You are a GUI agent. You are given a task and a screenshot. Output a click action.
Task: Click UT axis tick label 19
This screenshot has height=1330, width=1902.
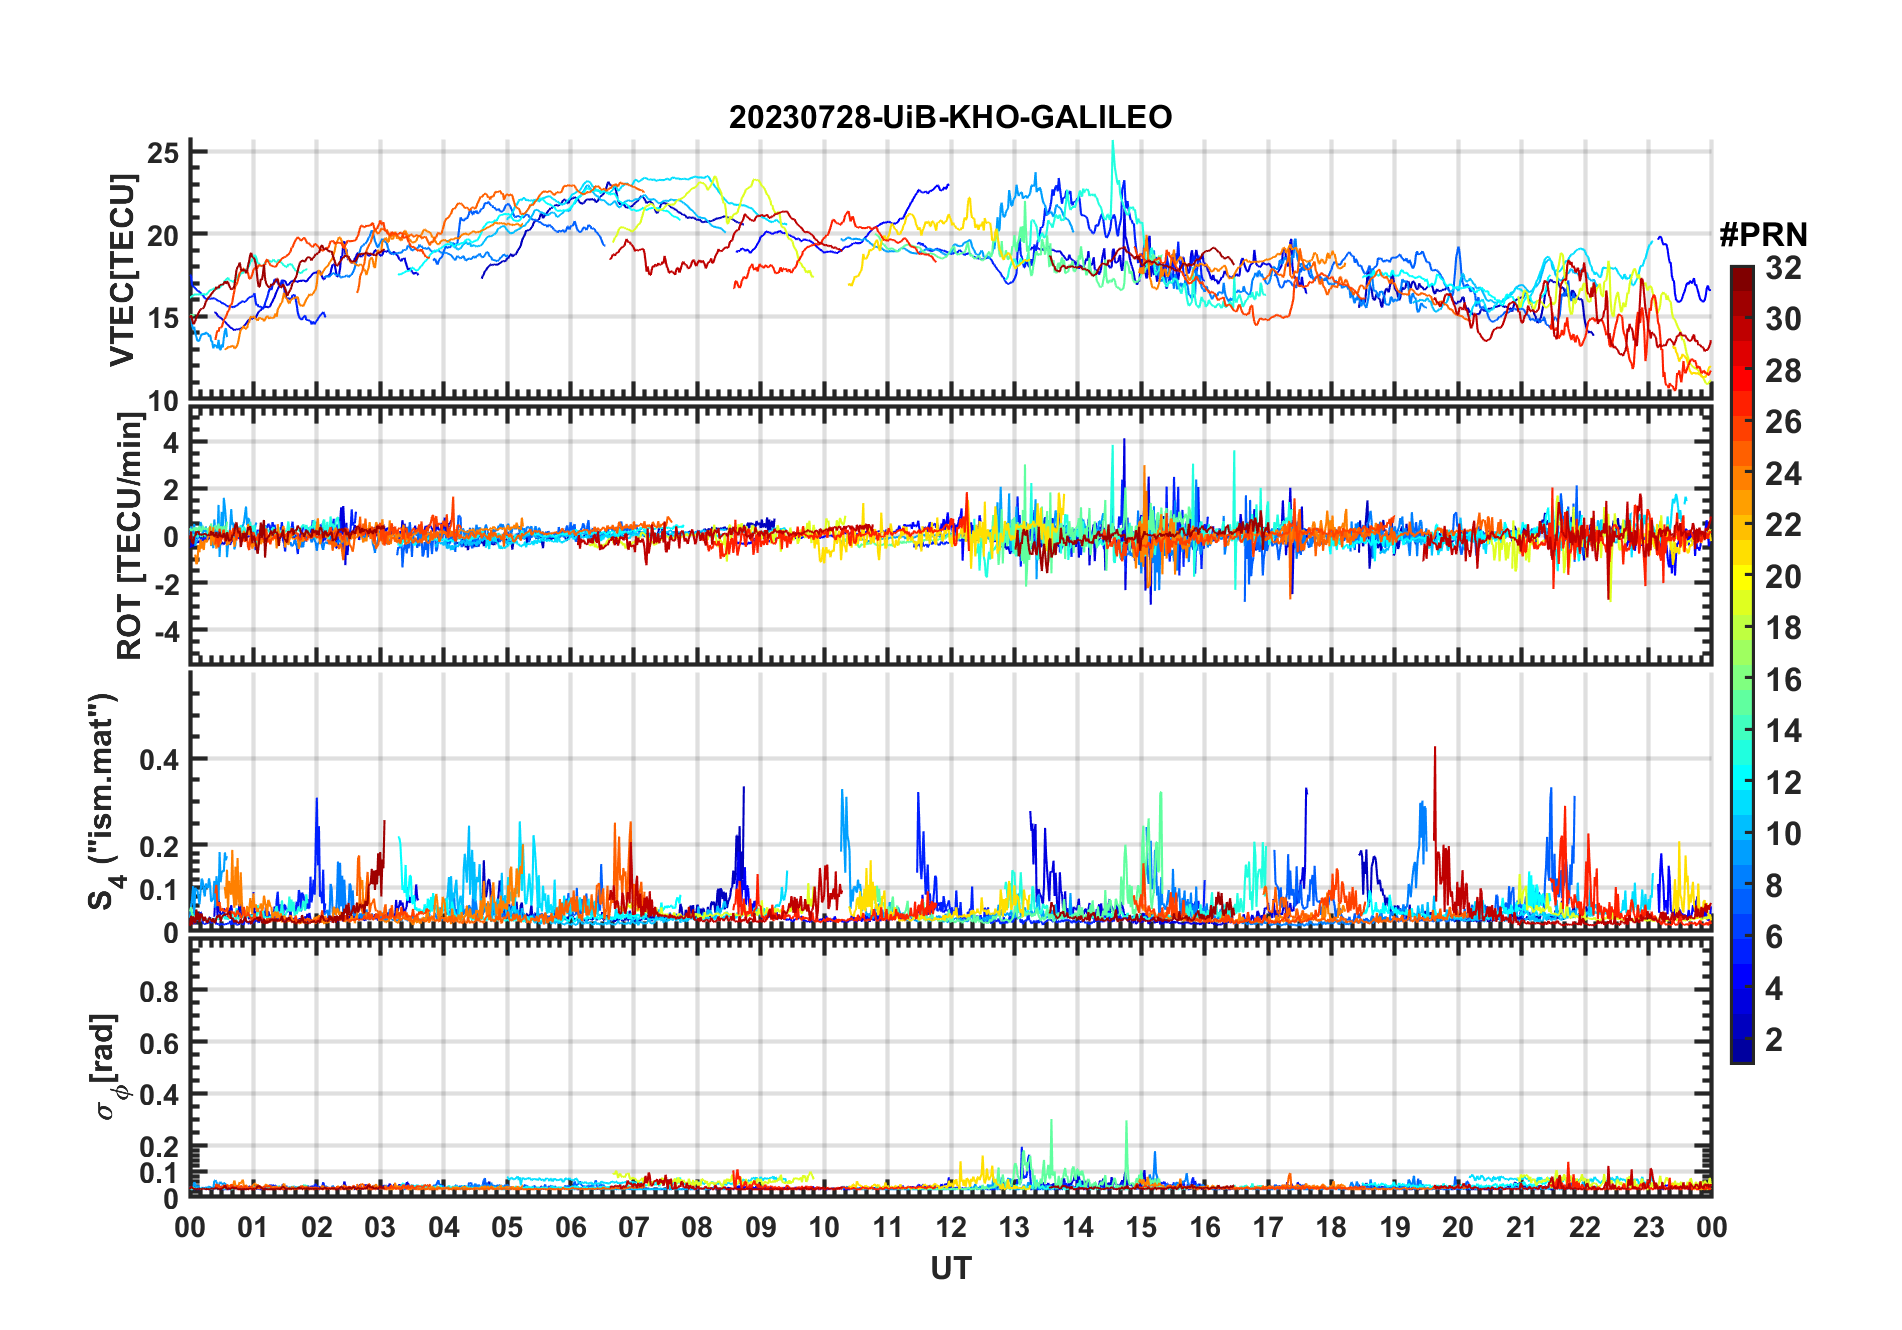click(x=1395, y=1228)
